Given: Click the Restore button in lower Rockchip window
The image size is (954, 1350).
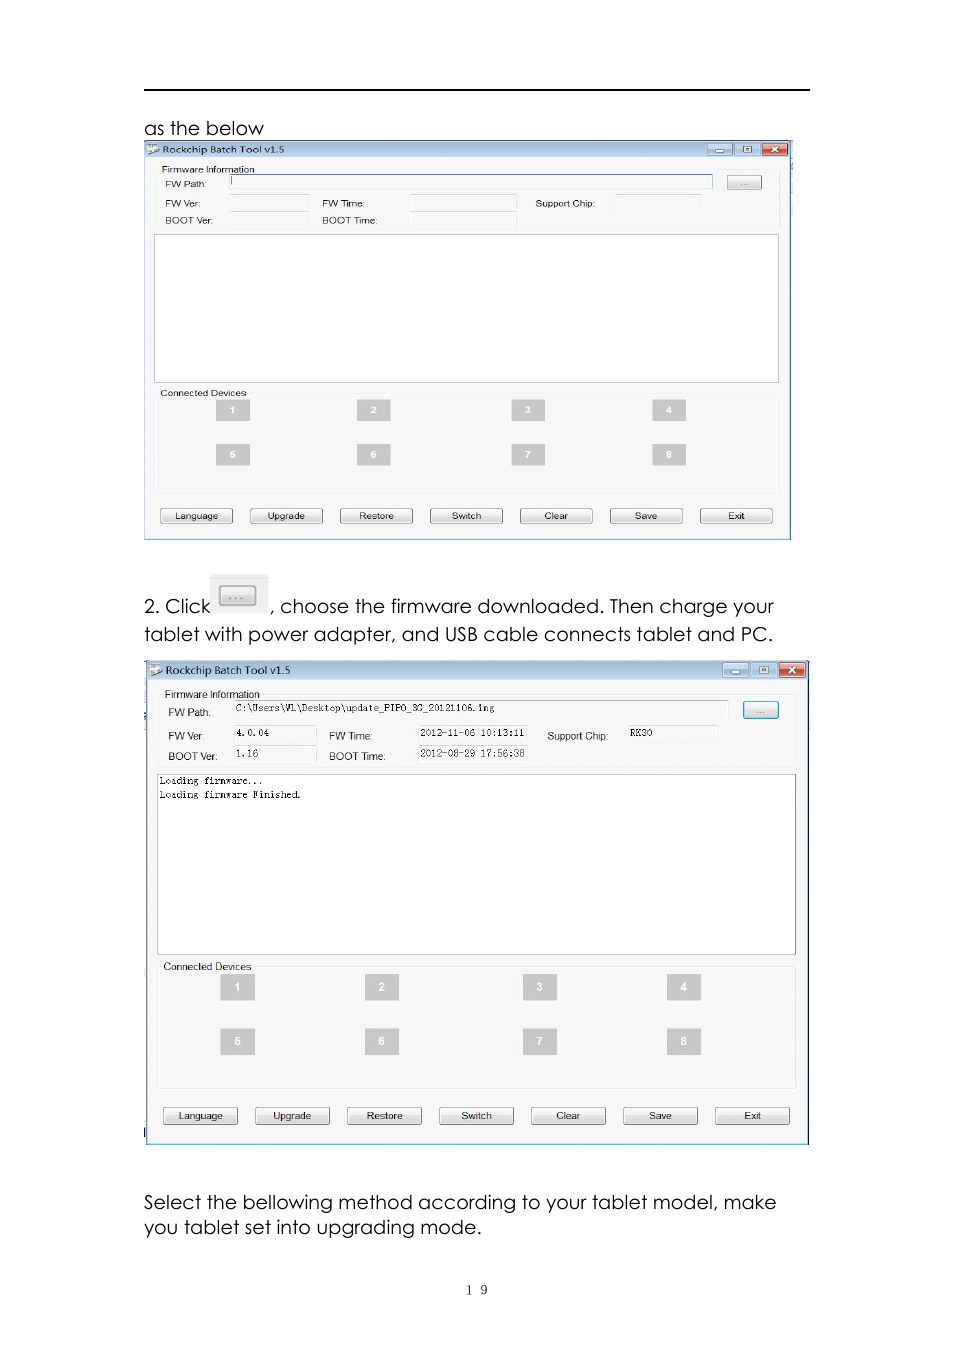Looking at the screenshot, I should 384,1116.
